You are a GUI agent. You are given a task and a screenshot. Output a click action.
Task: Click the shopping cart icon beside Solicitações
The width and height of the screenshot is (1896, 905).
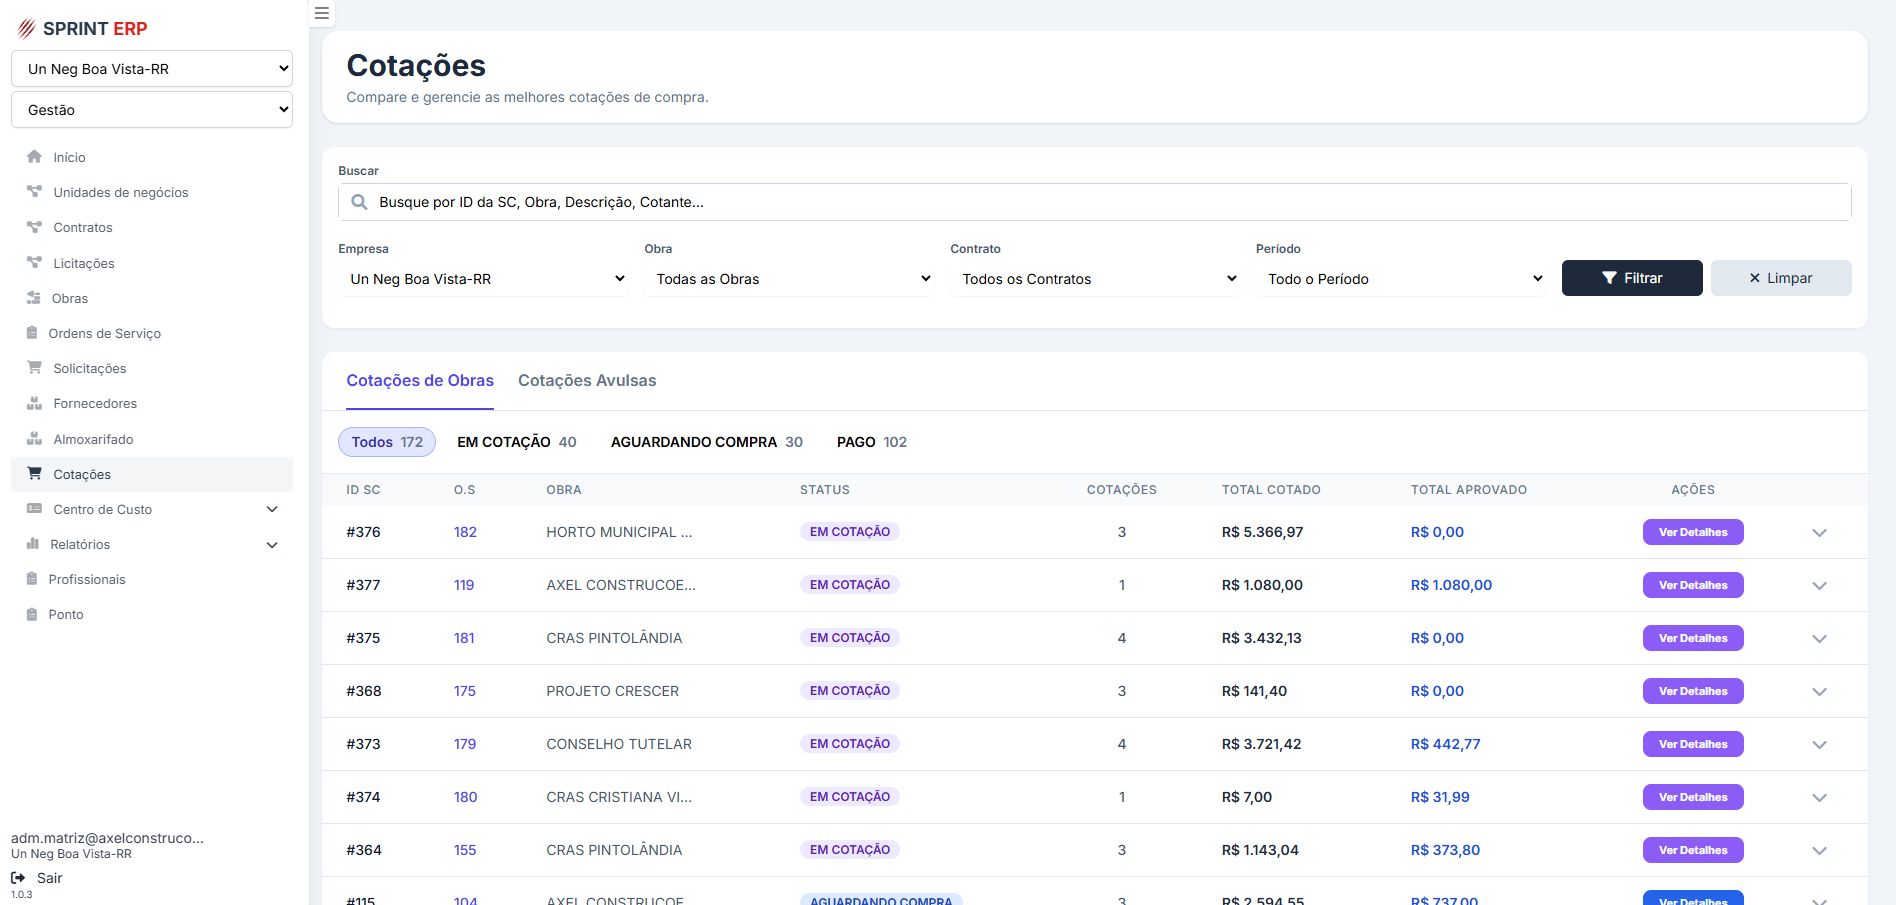tap(34, 368)
